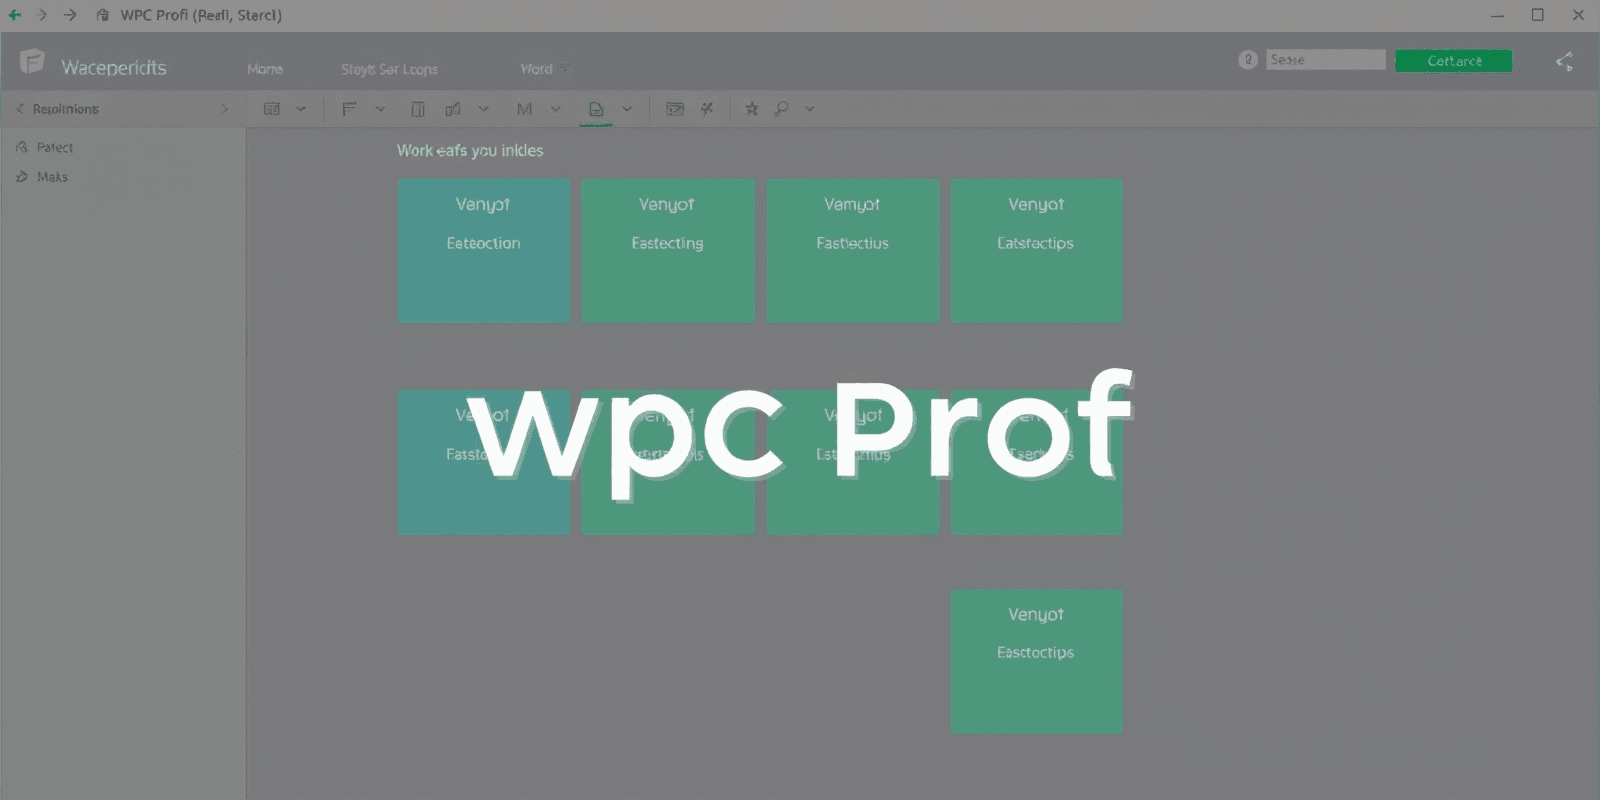
Task: Open dropdown next to document page icon
Action: 627,109
